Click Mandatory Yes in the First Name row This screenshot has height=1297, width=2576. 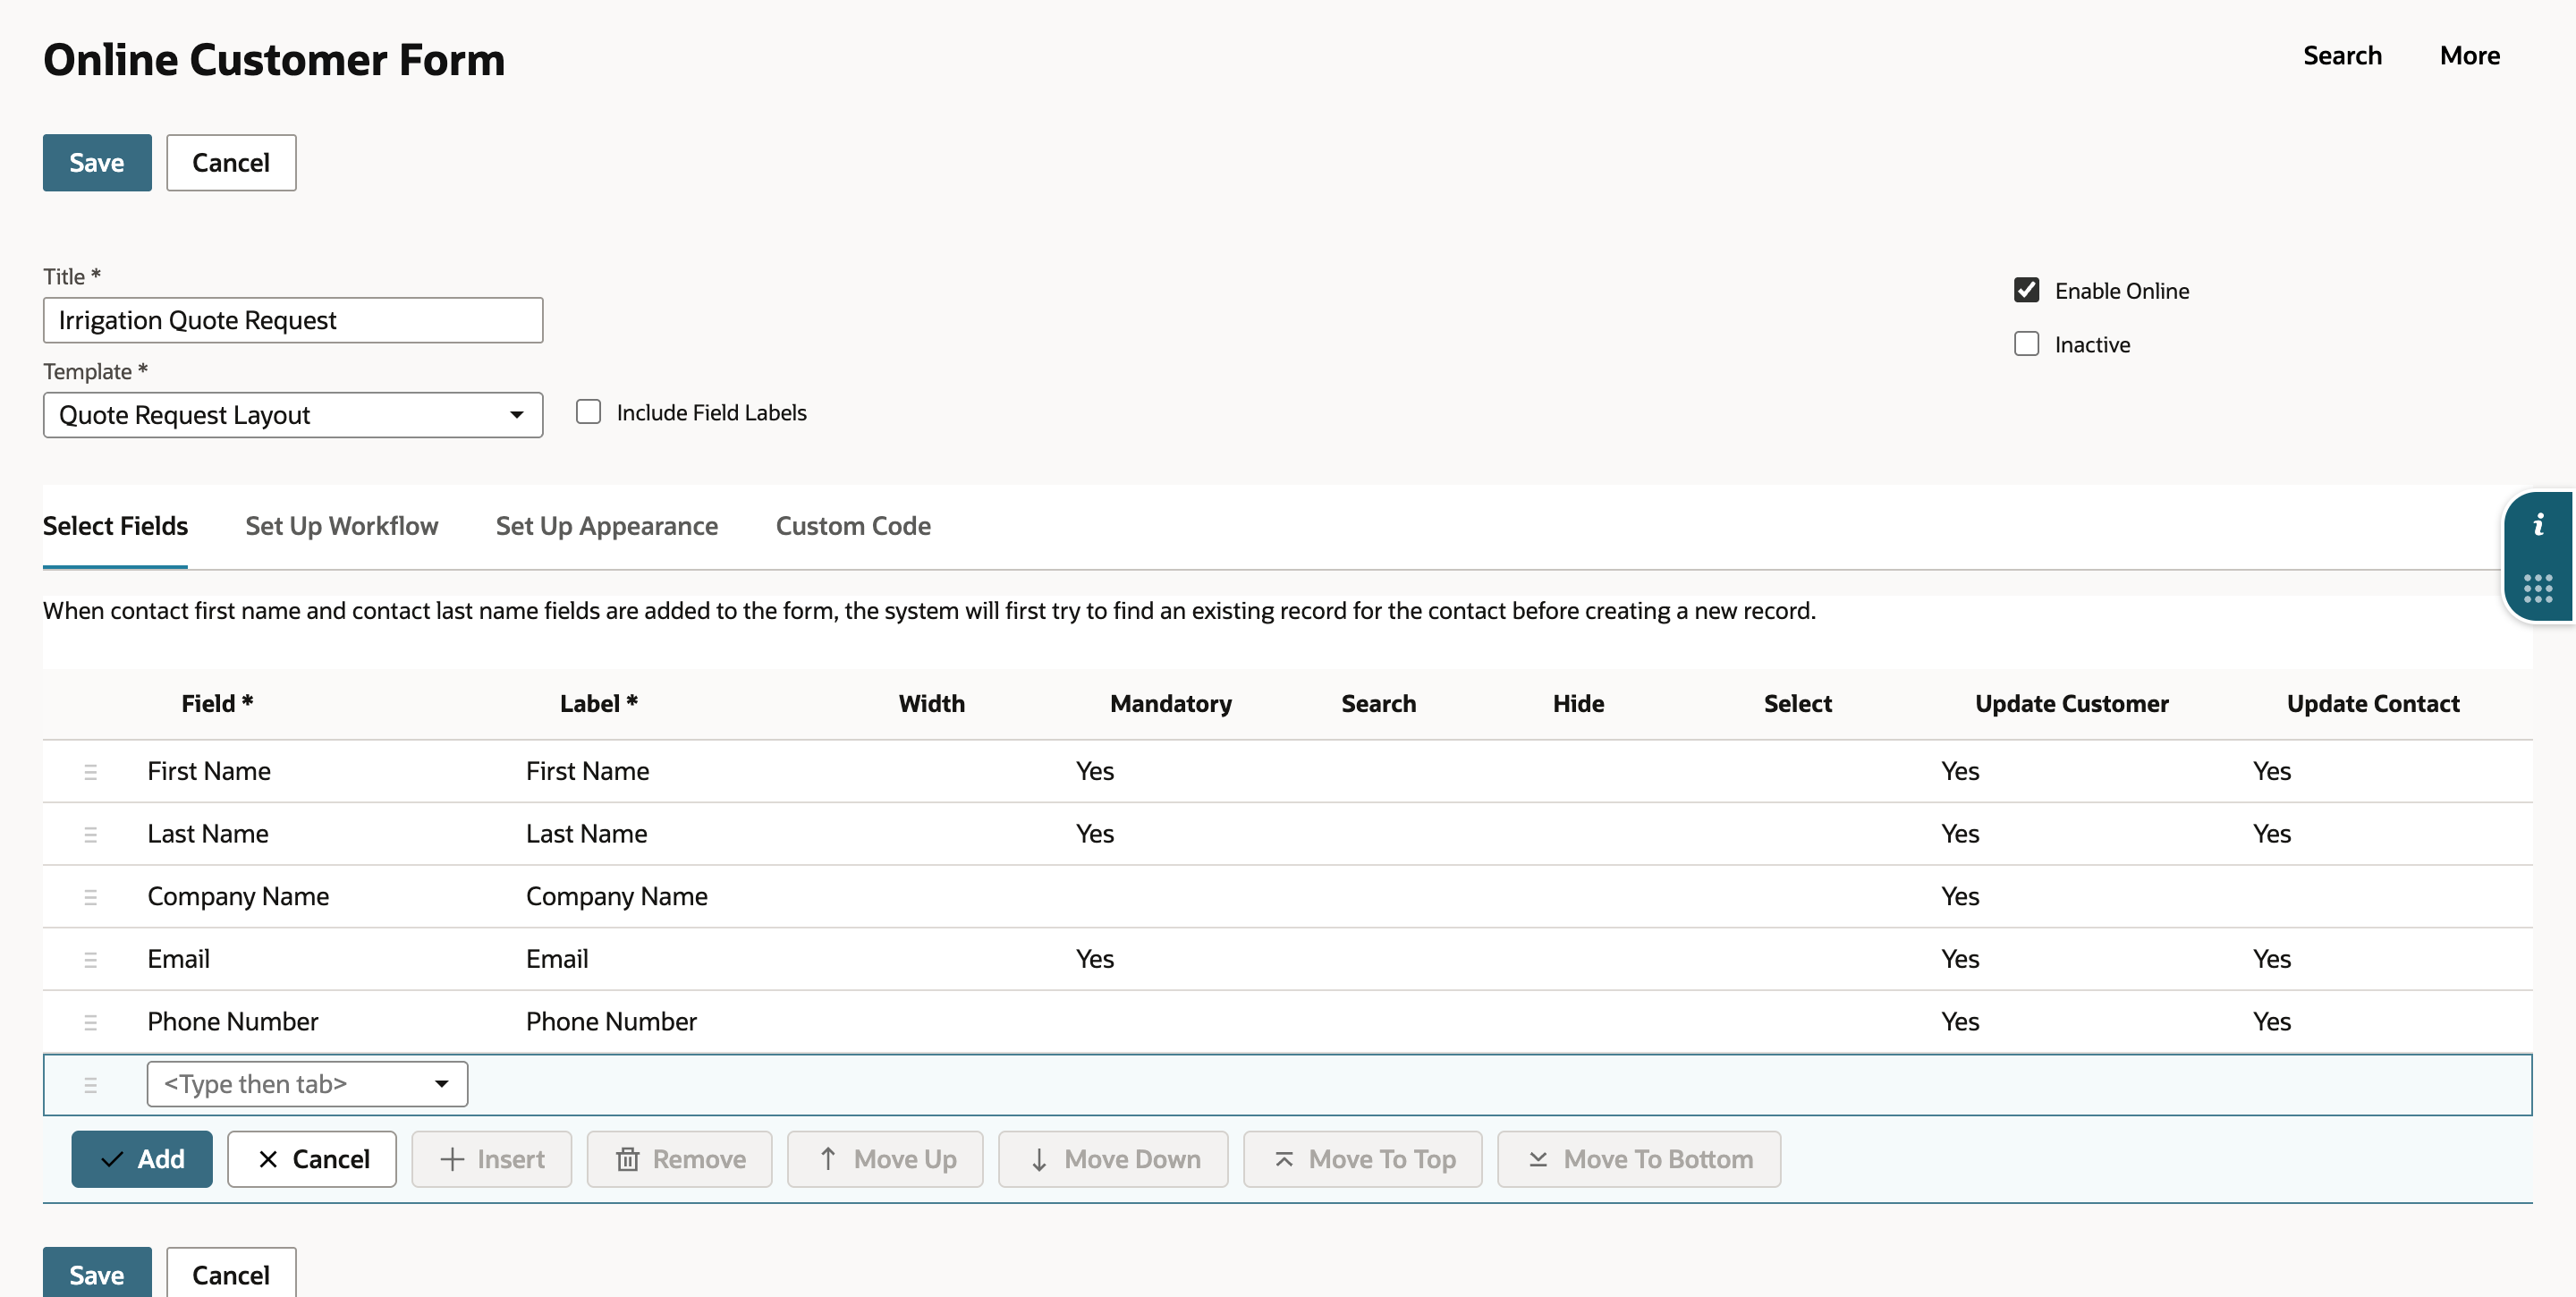[x=1095, y=771]
